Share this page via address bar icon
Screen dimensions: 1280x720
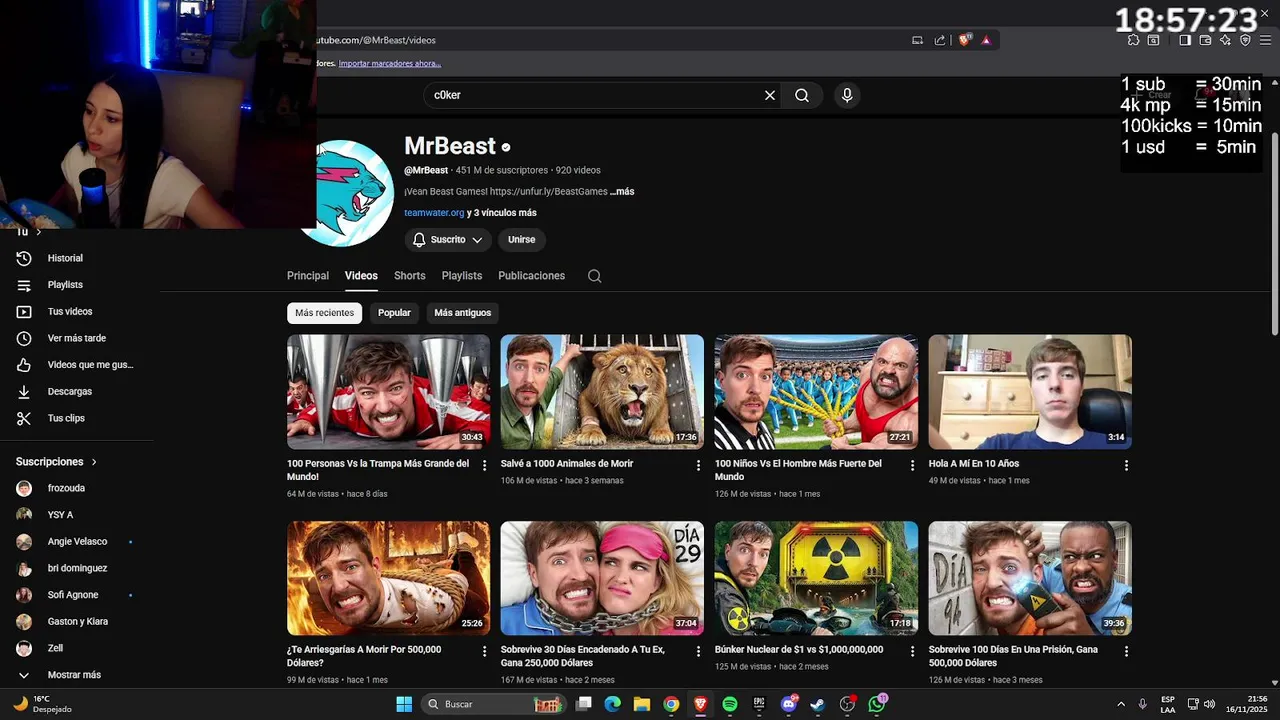tap(940, 40)
